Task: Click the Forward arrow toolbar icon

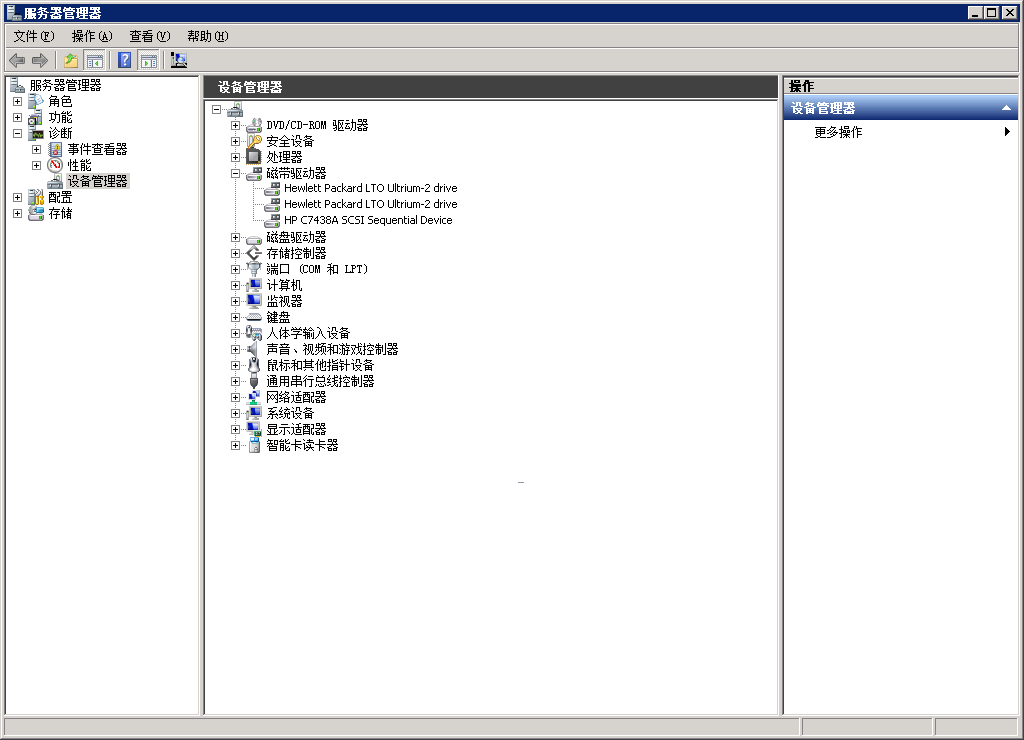Action: coord(40,61)
